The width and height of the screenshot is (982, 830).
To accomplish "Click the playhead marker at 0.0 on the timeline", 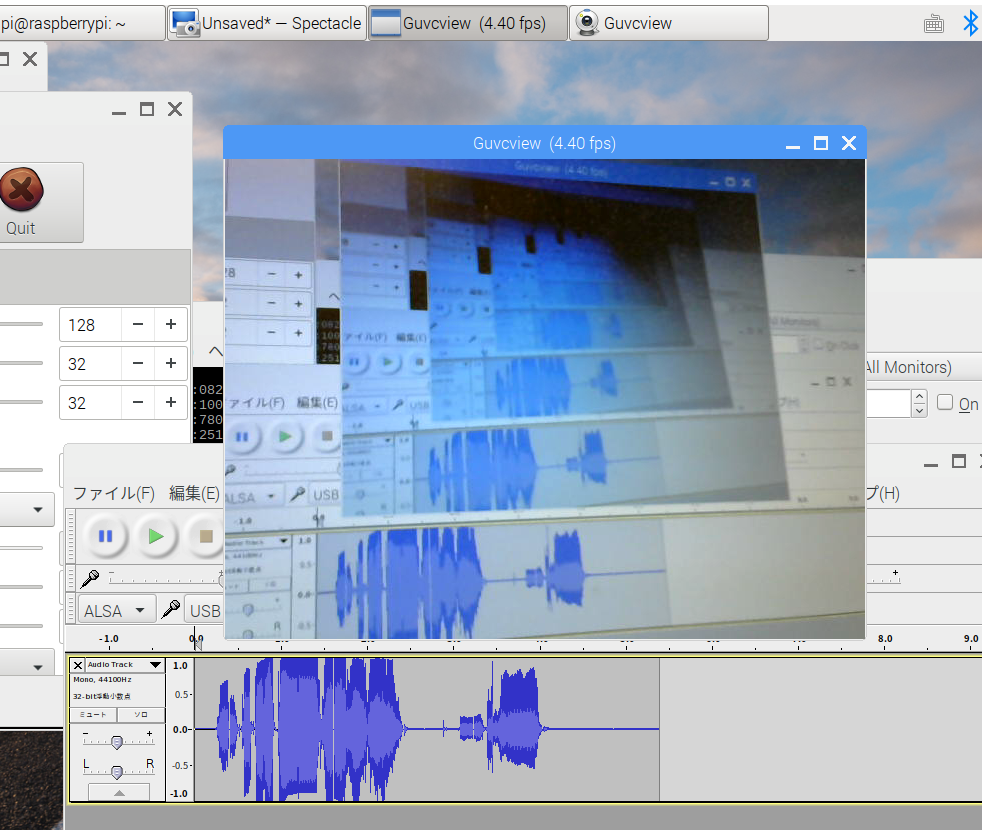I will pos(197,643).
